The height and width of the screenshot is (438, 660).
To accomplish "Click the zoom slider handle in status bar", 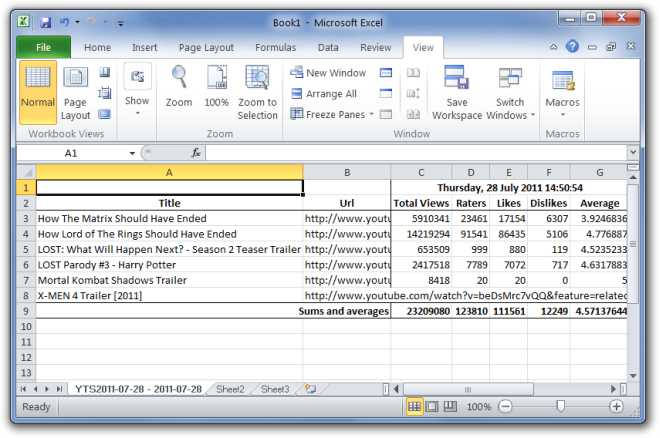I will [560, 406].
